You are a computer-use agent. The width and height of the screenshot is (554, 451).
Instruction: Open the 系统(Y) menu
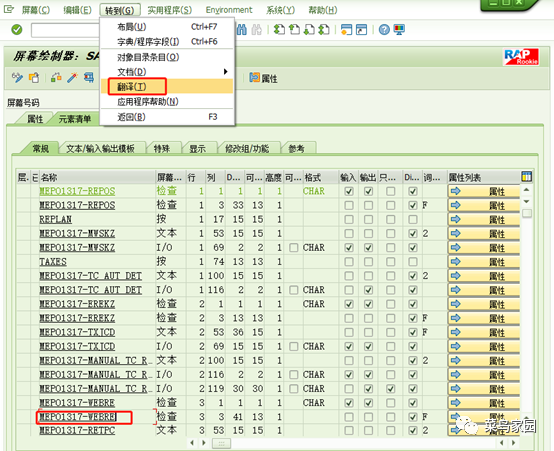click(281, 10)
